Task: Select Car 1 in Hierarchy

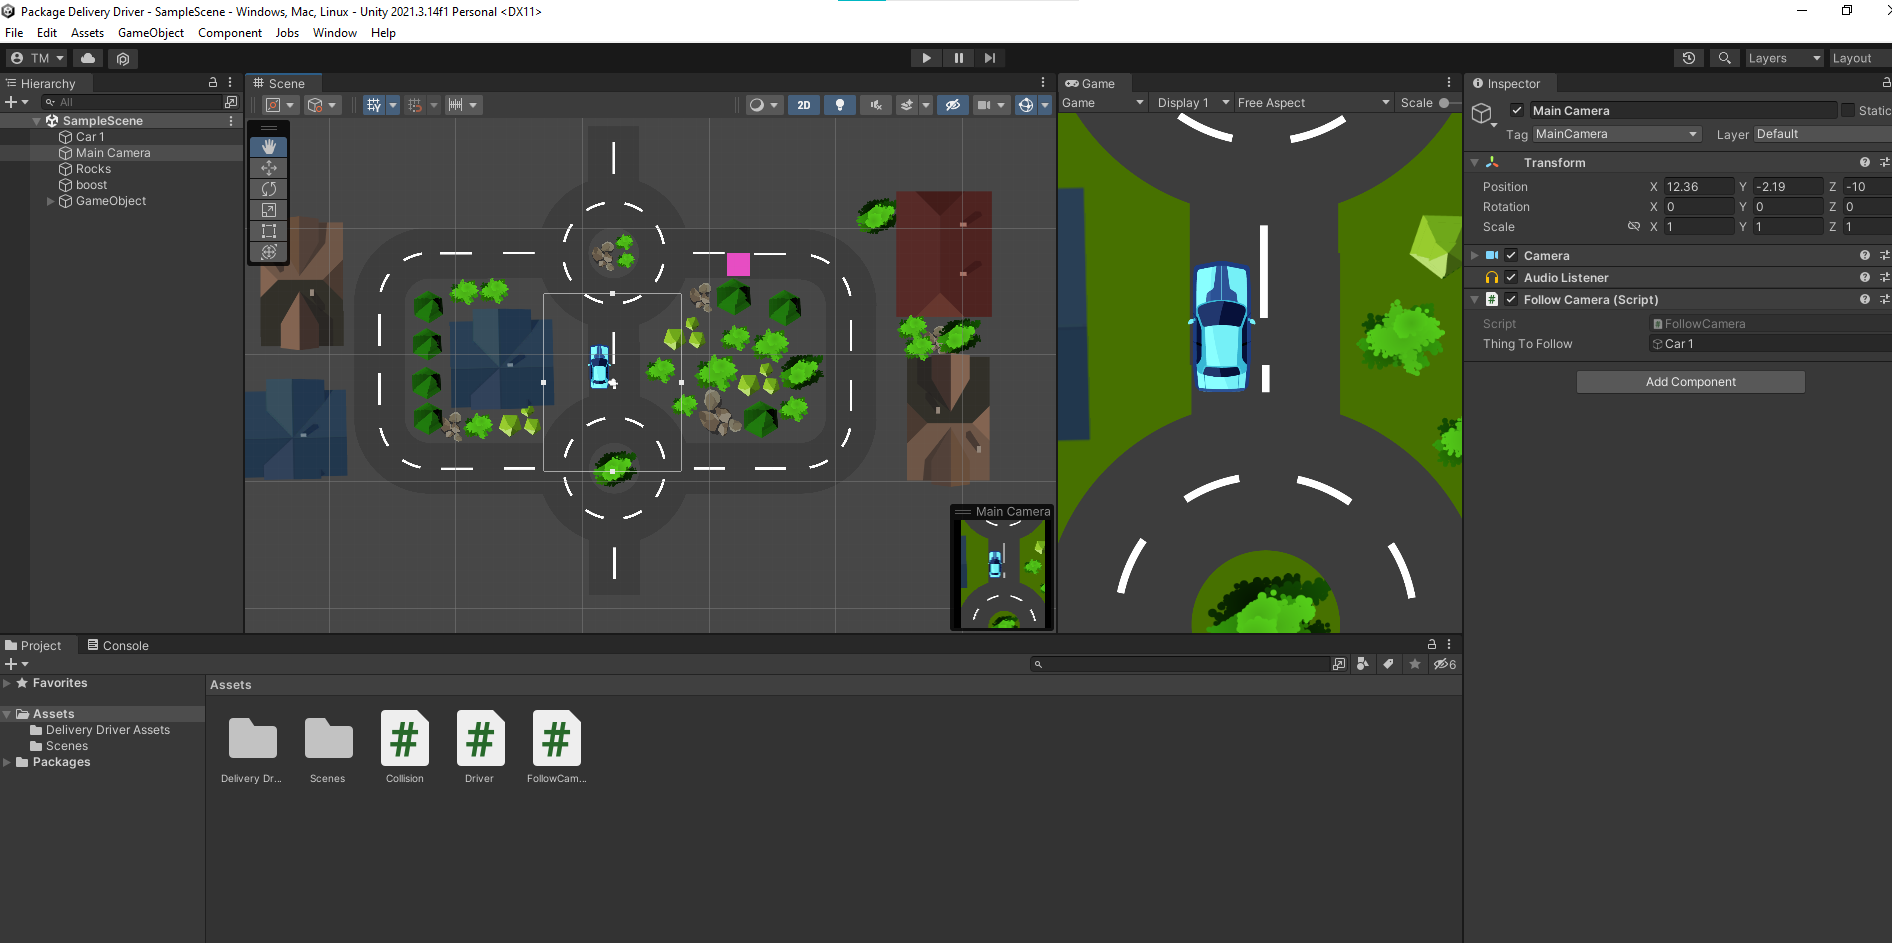Action: pyautogui.click(x=90, y=137)
